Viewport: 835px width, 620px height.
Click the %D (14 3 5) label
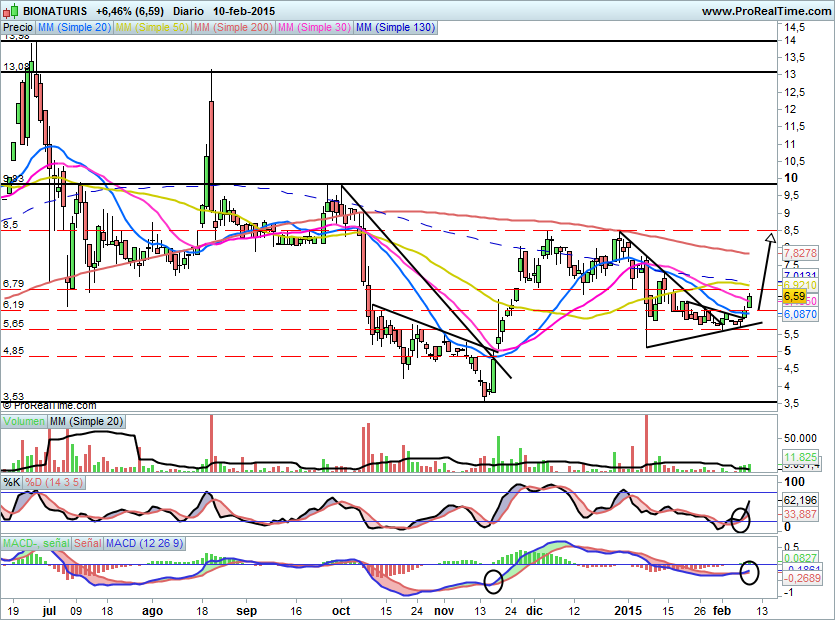point(54,482)
